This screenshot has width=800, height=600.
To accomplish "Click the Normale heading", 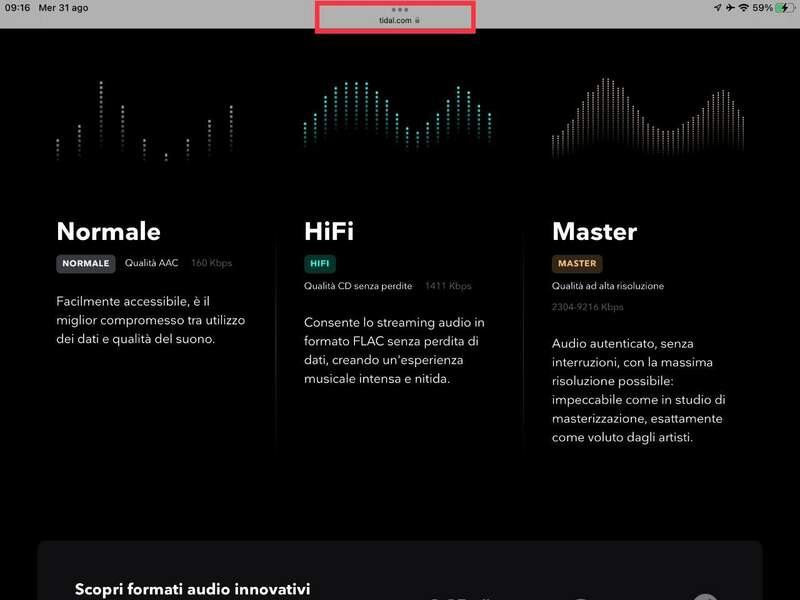I will (x=108, y=231).
